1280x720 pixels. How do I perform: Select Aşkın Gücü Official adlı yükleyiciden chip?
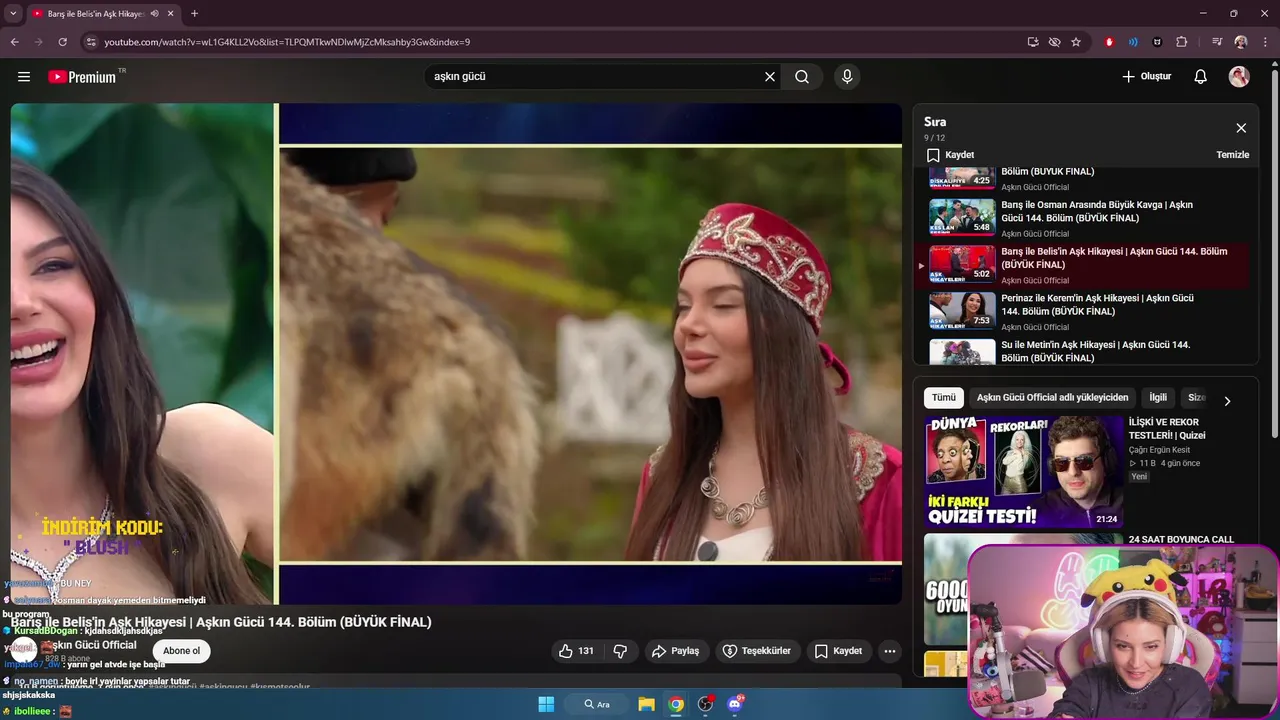1052,397
